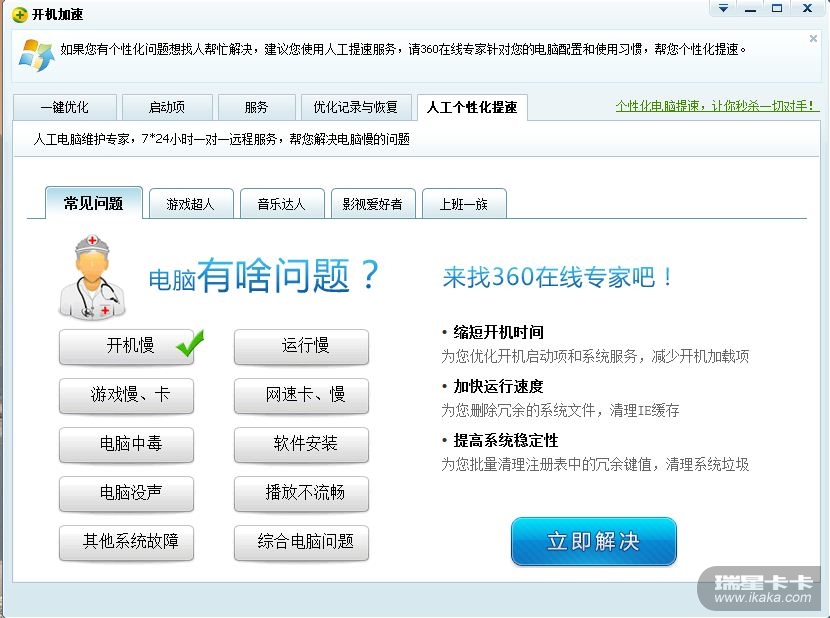Open the 音乐达人 category tab
Viewport: 830px width, 618px height.
(x=282, y=204)
